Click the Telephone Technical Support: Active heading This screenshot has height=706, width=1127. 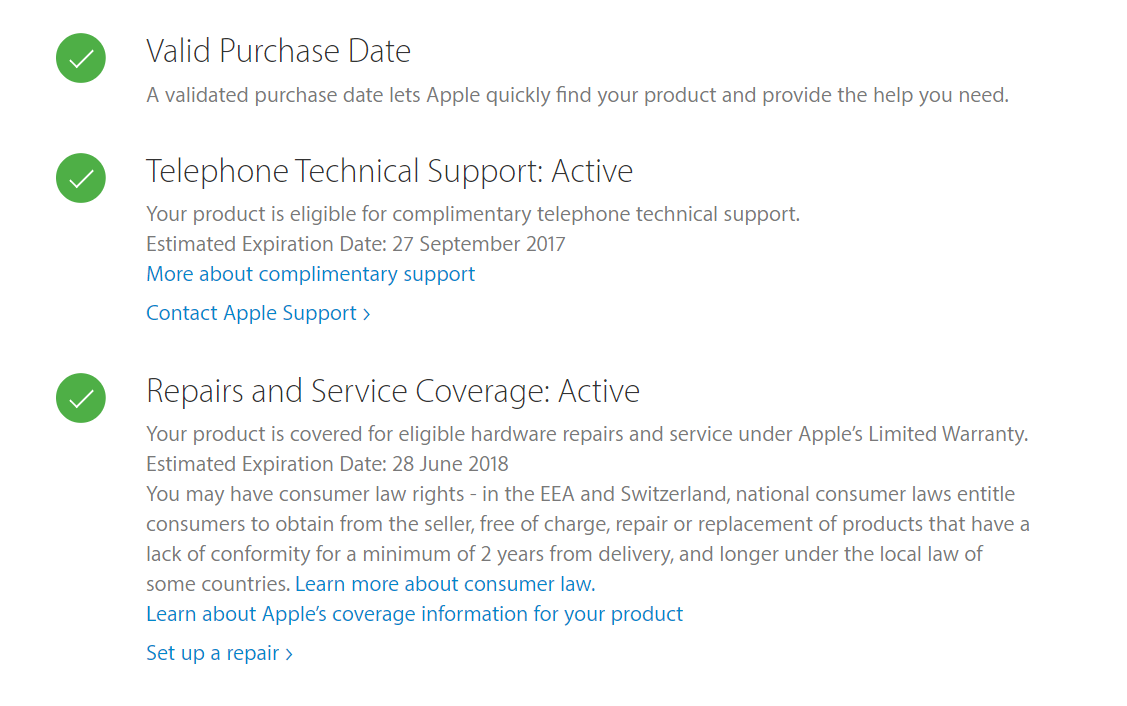coord(389,171)
